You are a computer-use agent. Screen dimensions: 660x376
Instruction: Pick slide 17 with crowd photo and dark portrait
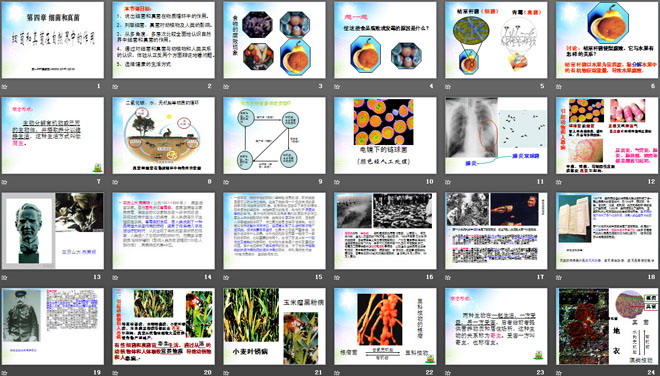pos(496,231)
